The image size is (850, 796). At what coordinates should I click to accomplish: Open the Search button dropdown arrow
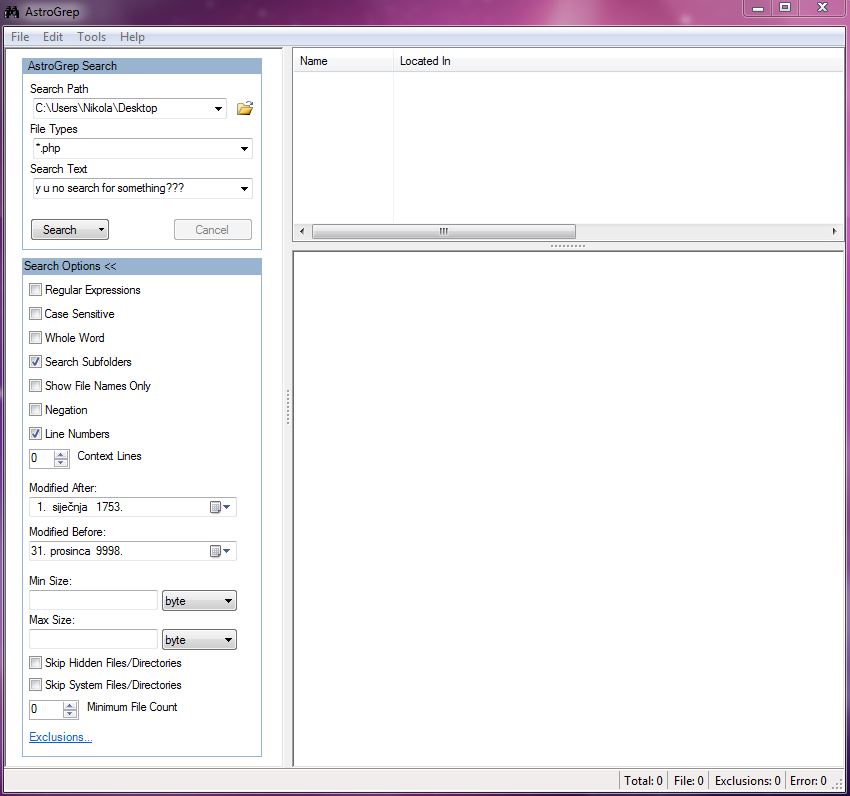[101, 229]
